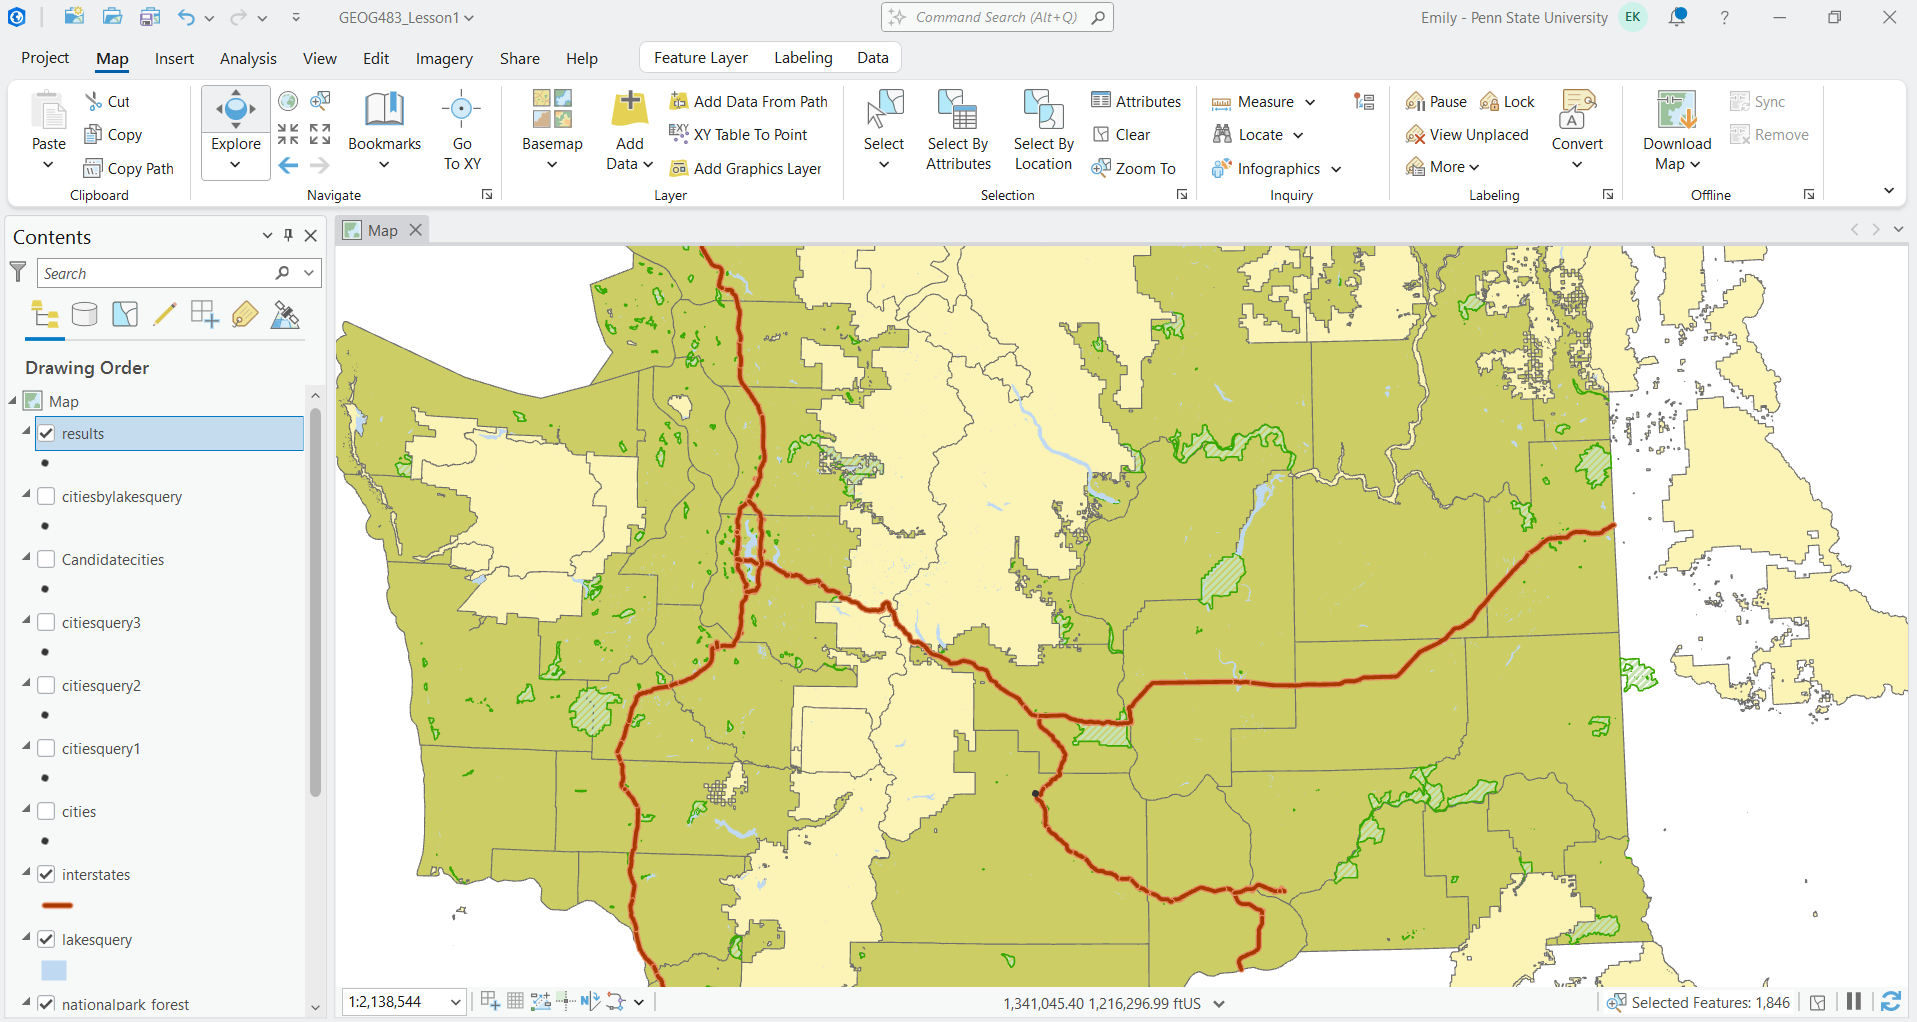Click the Add Data icon

tap(630, 109)
